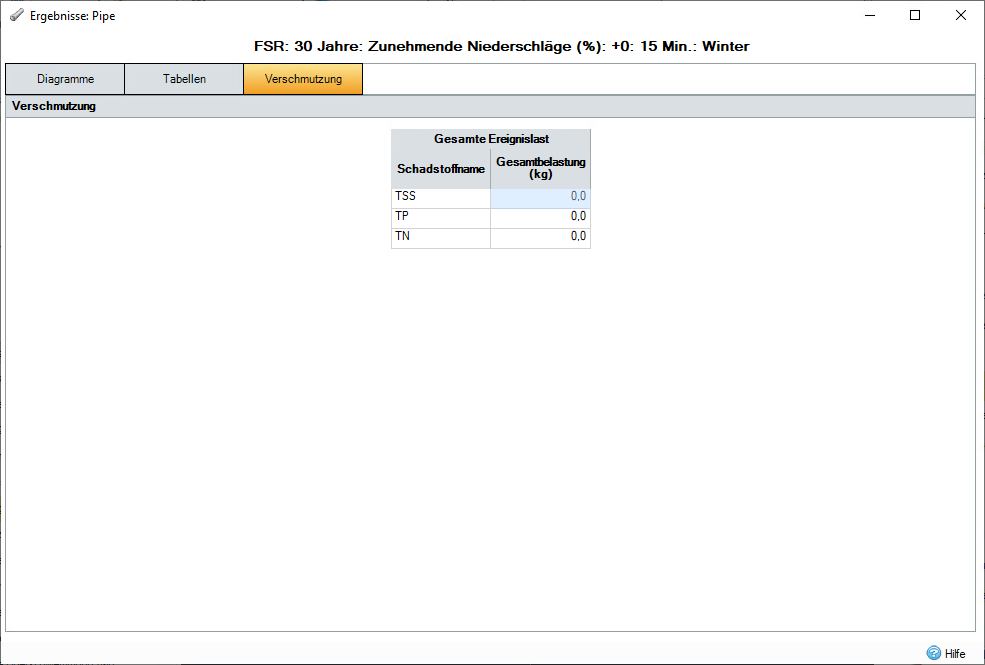The image size is (985, 665).
Task: Click the Gesamtbelastung (kg) column header
Action: pos(541,168)
